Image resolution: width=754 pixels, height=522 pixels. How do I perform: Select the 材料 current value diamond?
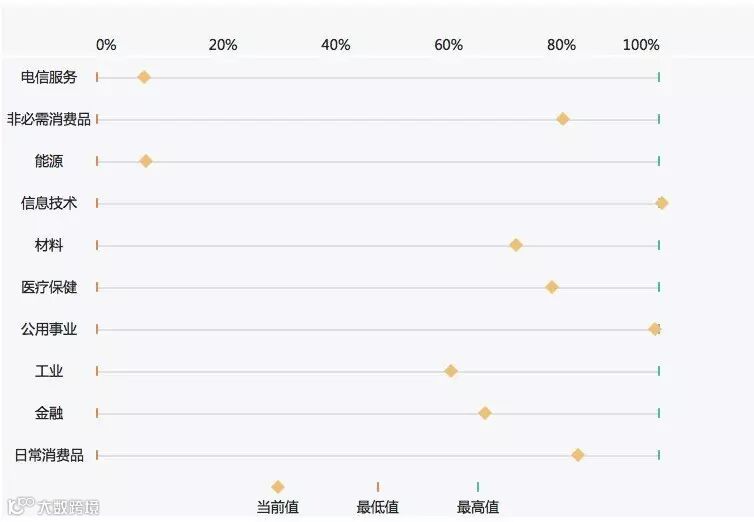(516, 245)
